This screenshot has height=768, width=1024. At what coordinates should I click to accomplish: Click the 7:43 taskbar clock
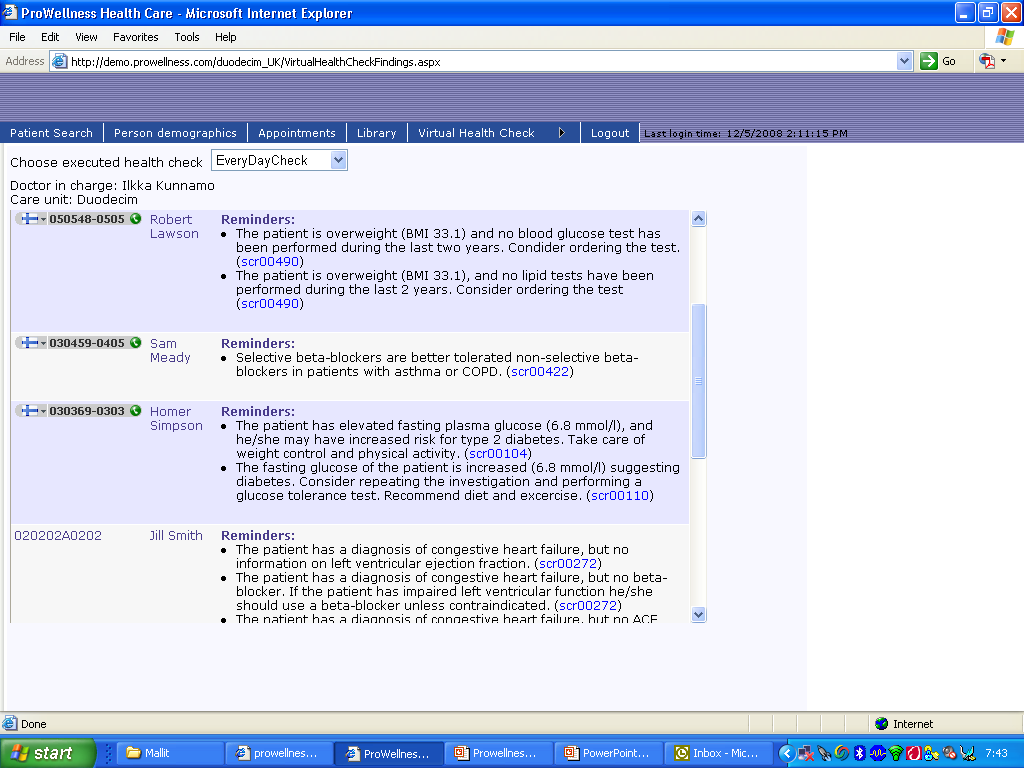pyautogui.click(x=996, y=753)
